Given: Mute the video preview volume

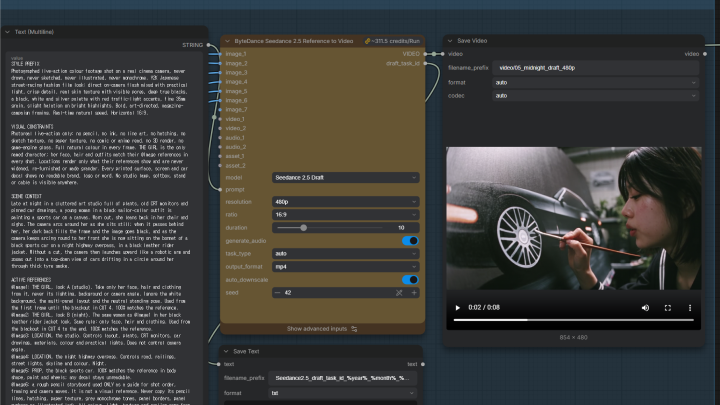Looking at the screenshot, I should tap(645, 308).
